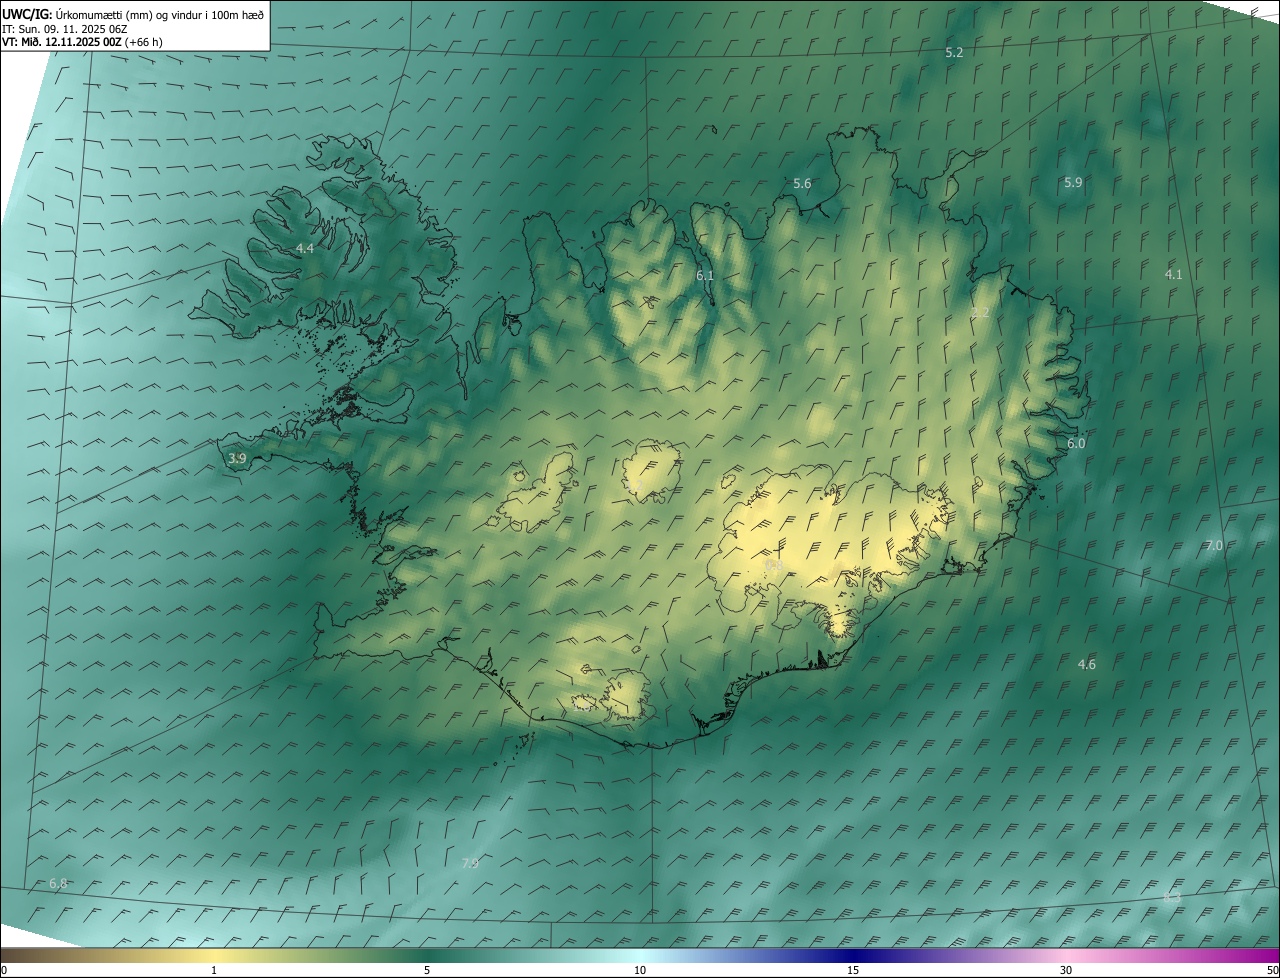Click the color scale tick label '30'
Image resolution: width=1280 pixels, height=978 pixels.
click(1066, 970)
